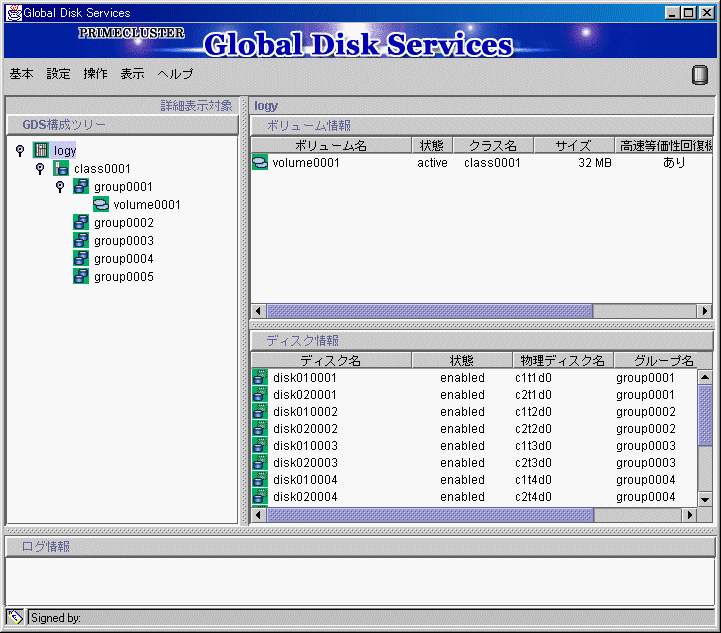The width and height of the screenshot is (721, 633).
Task: Collapse the logy tree node
Action: pos(20,150)
